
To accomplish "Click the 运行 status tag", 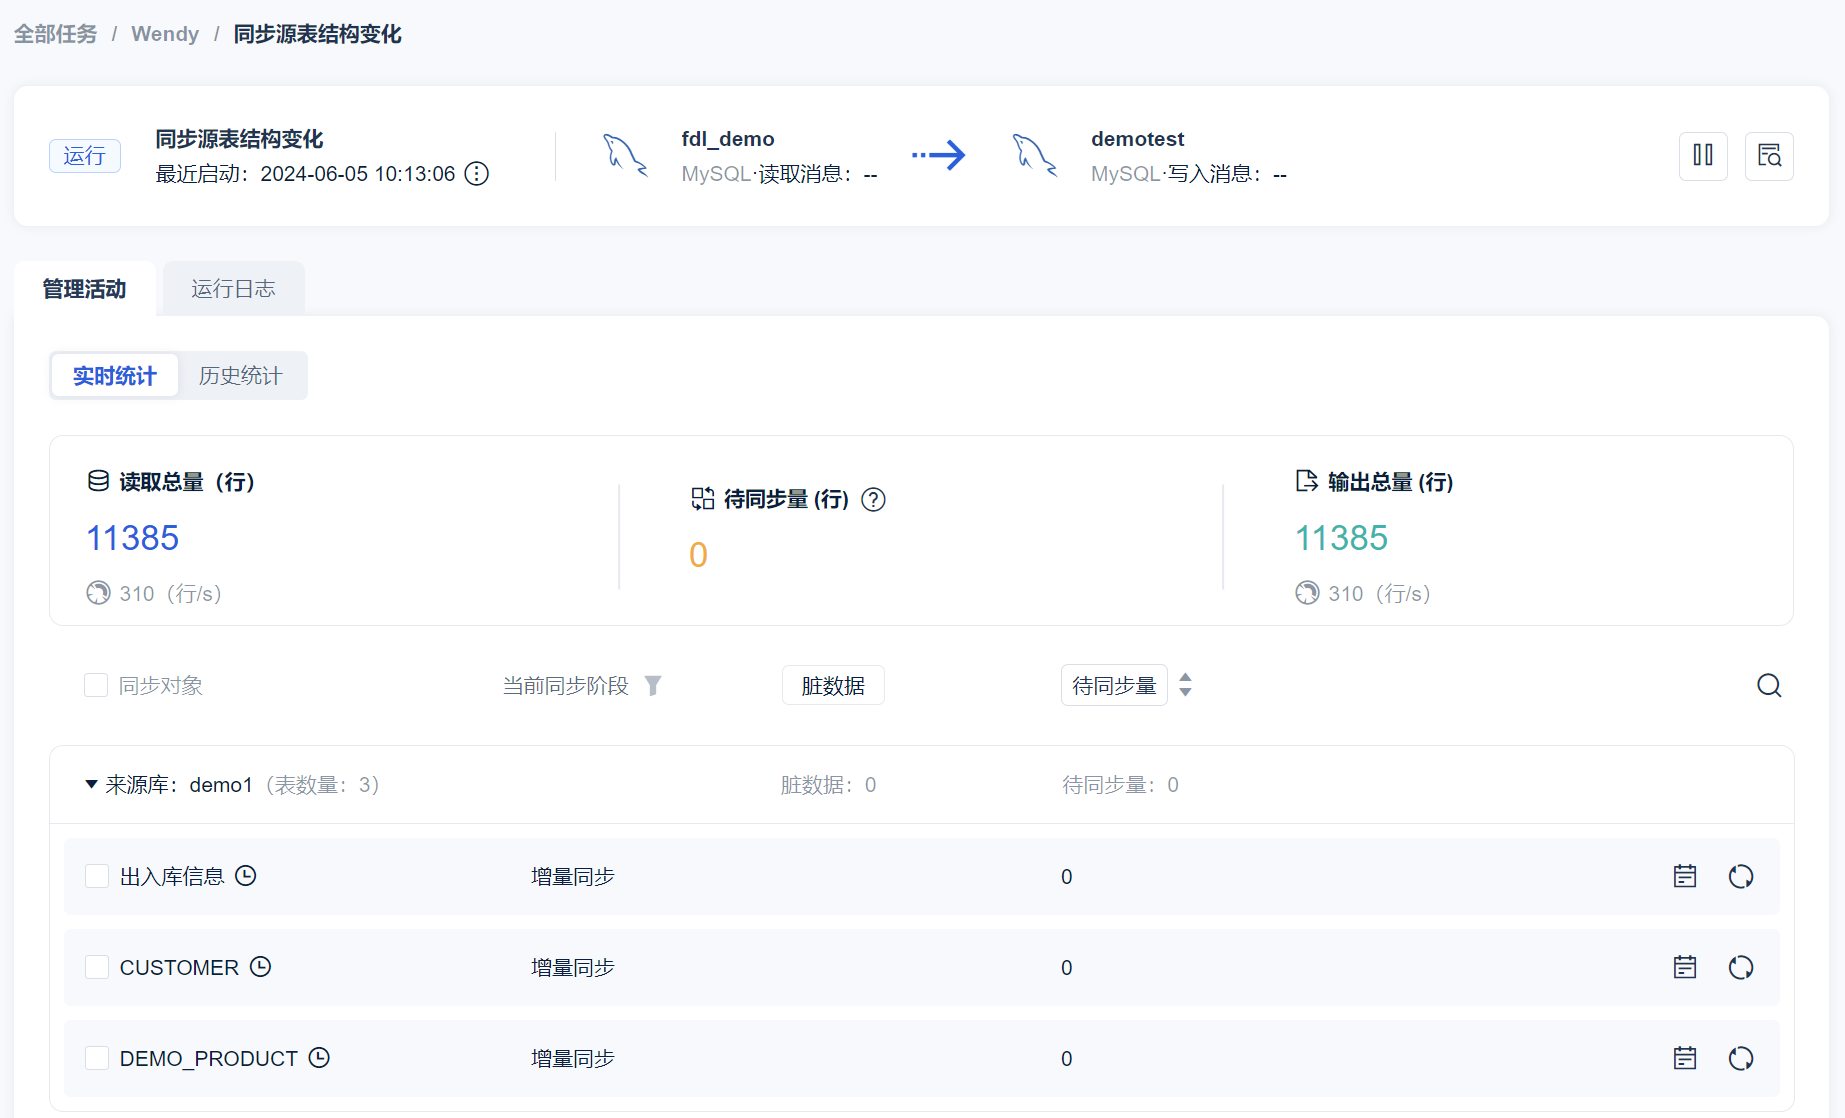I will click(x=85, y=156).
